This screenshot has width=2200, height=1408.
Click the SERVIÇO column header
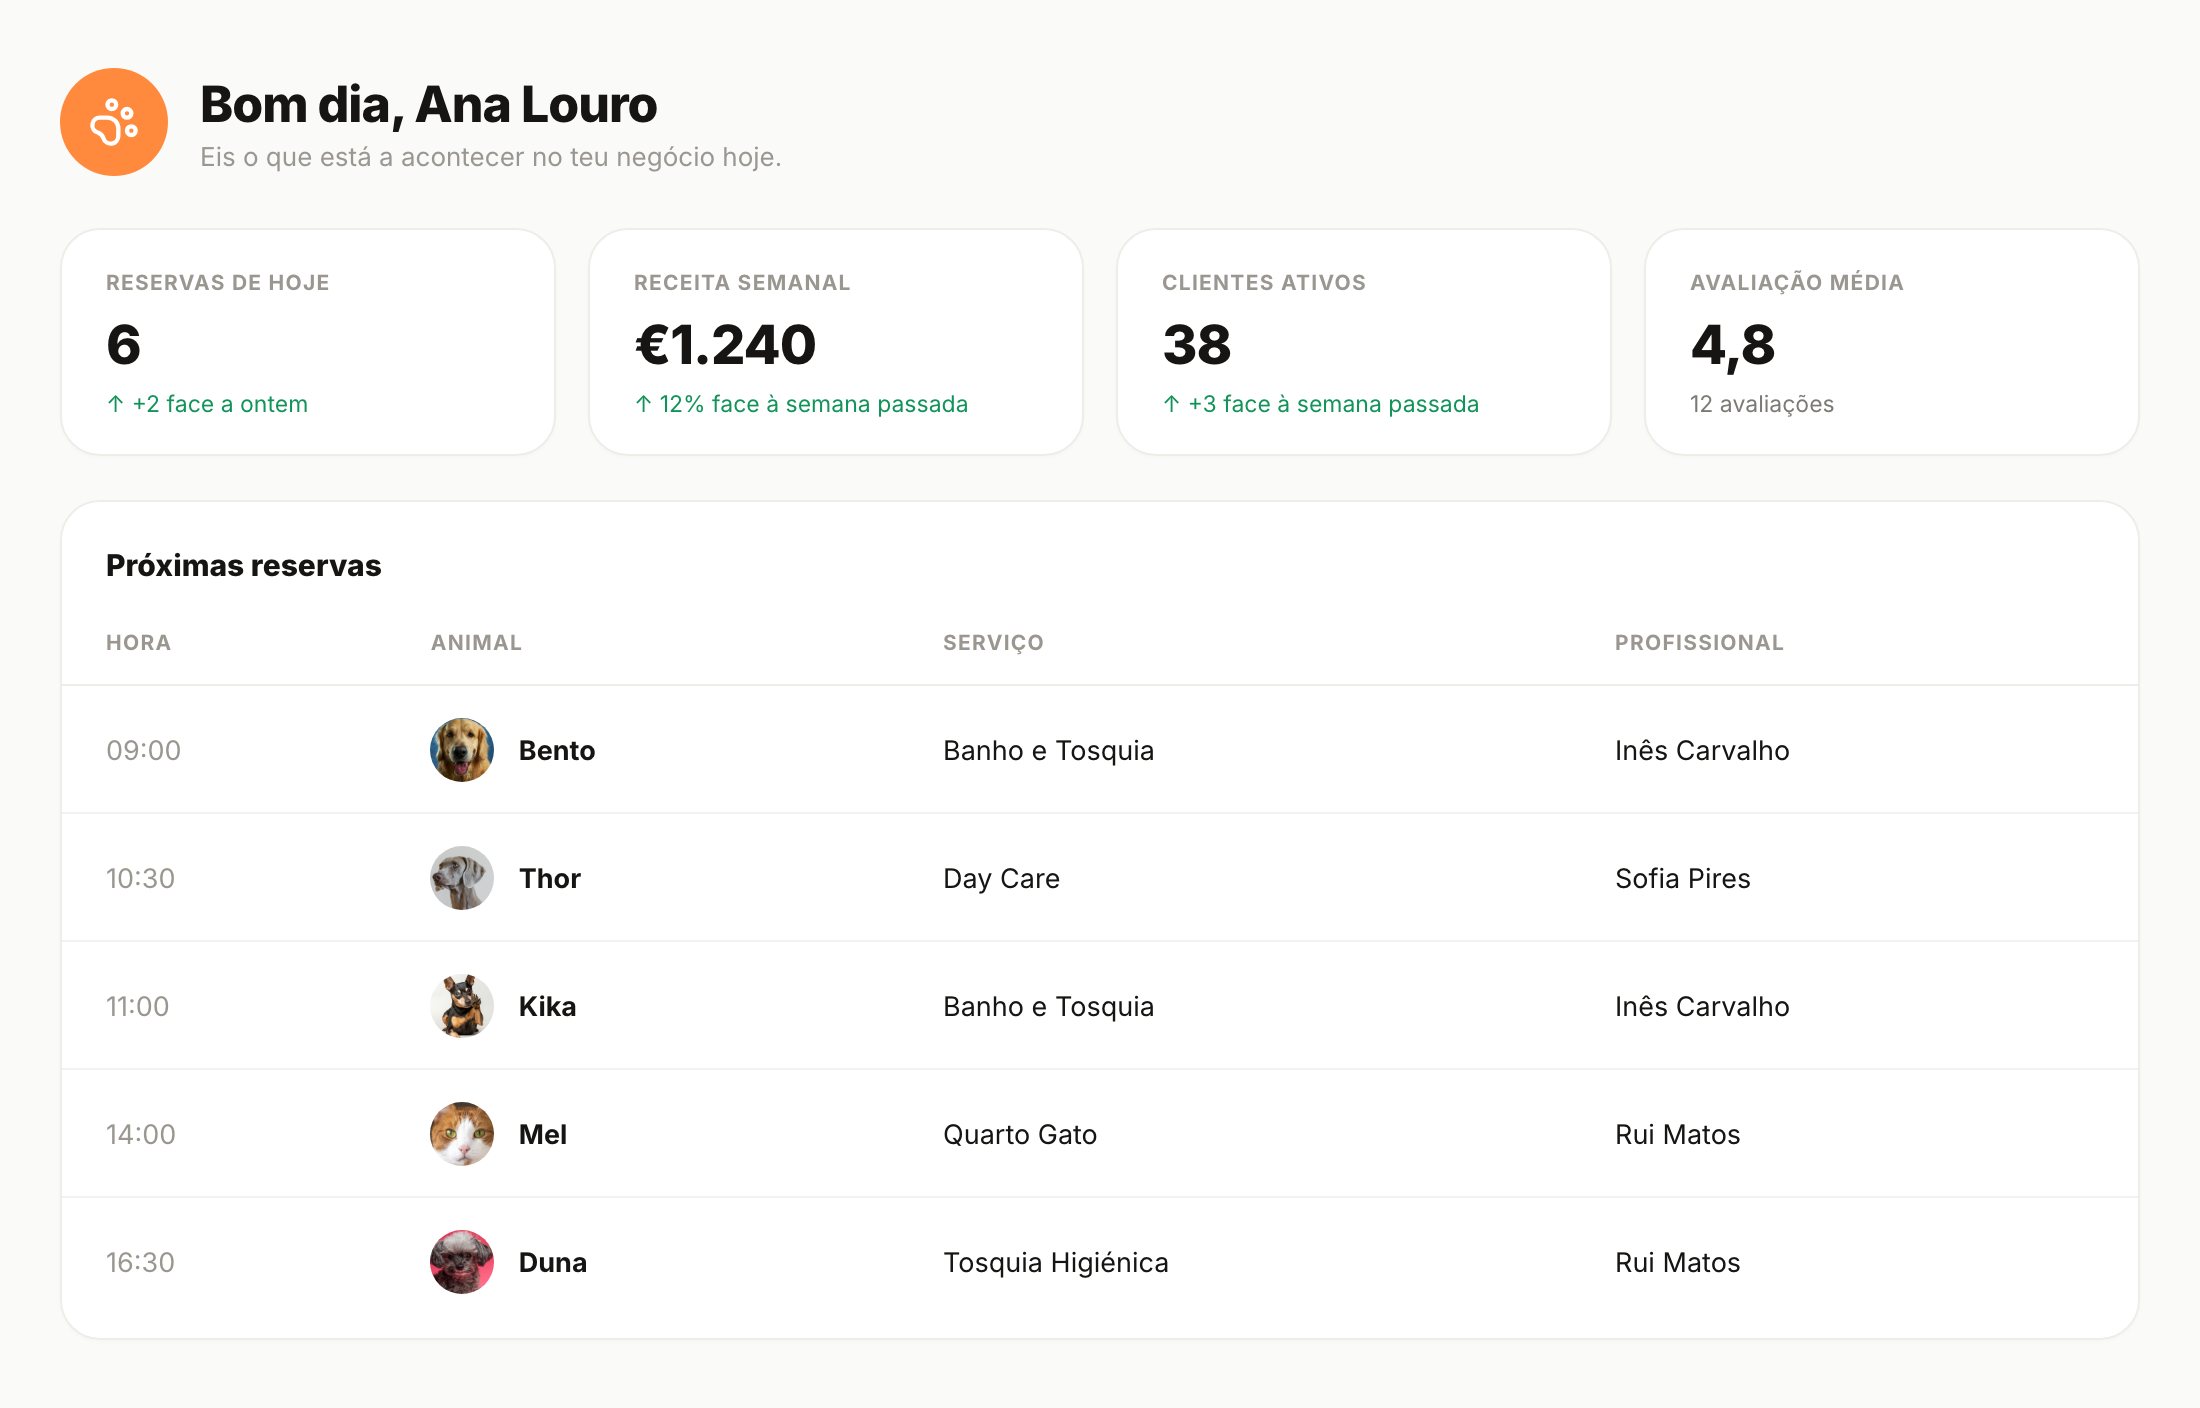(993, 643)
